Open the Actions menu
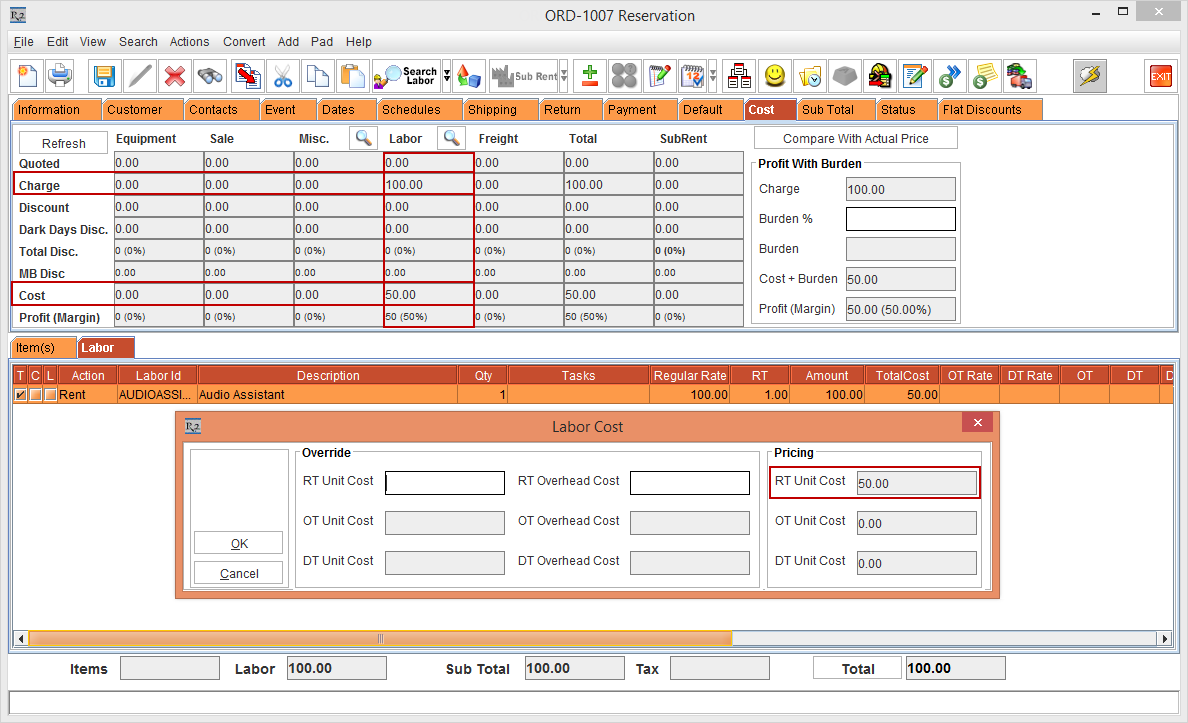The image size is (1188, 723). coord(189,42)
